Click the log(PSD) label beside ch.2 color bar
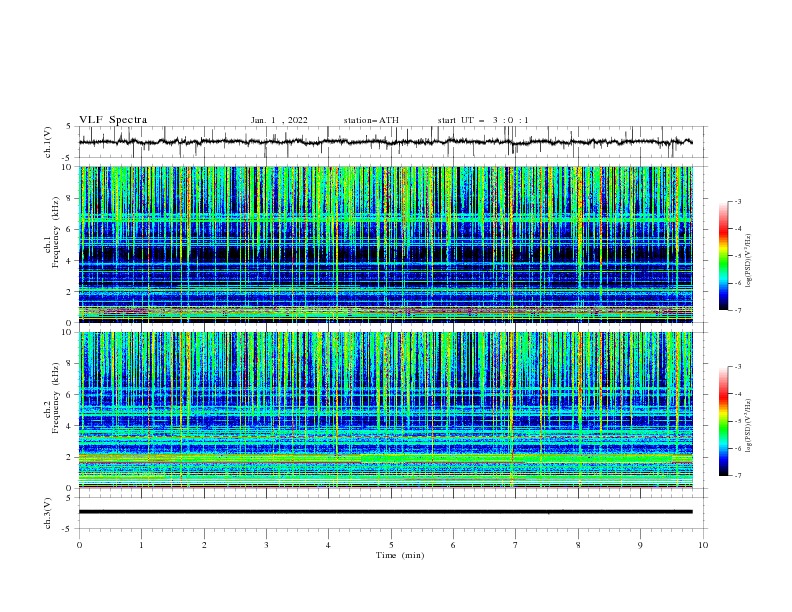Viewport: 792px width, 612px height. tap(749, 426)
